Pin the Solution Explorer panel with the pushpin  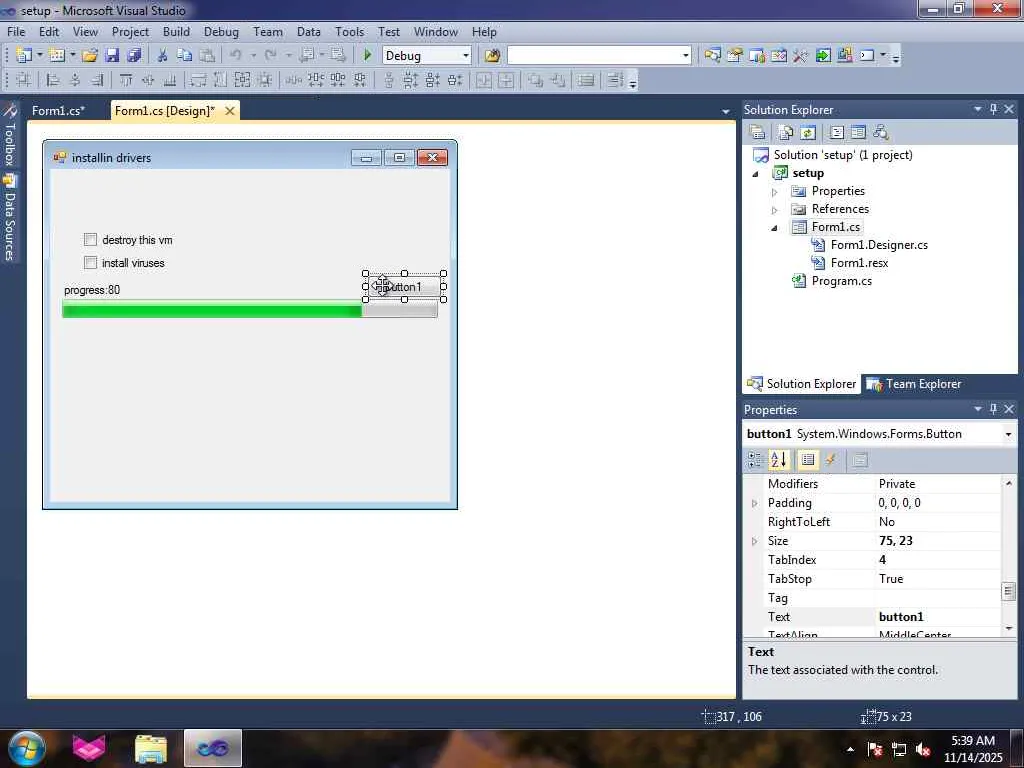pos(993,109)
